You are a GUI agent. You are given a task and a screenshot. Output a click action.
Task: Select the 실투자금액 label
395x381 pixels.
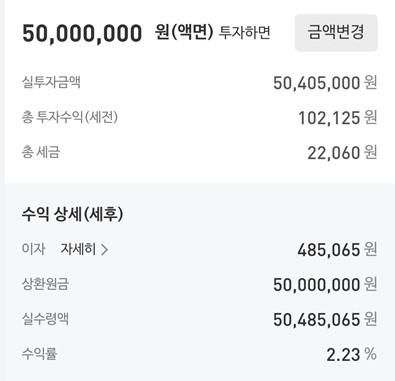click(51, 82)
